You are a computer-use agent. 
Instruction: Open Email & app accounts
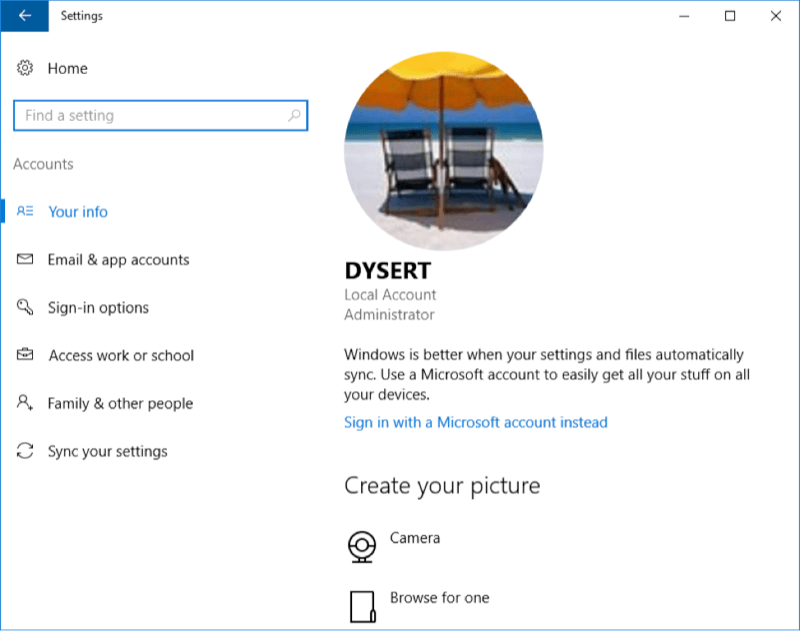tap(118, 260)
